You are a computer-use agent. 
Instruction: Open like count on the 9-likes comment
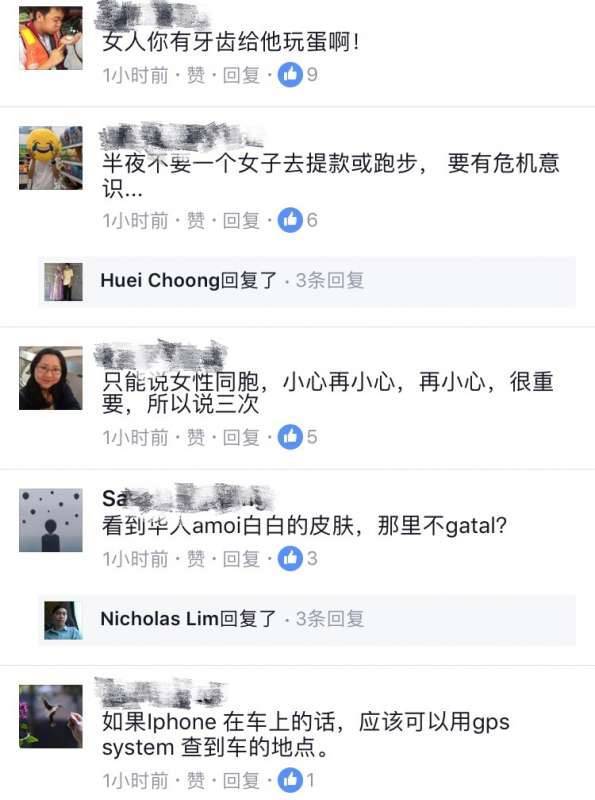(298, 75)
